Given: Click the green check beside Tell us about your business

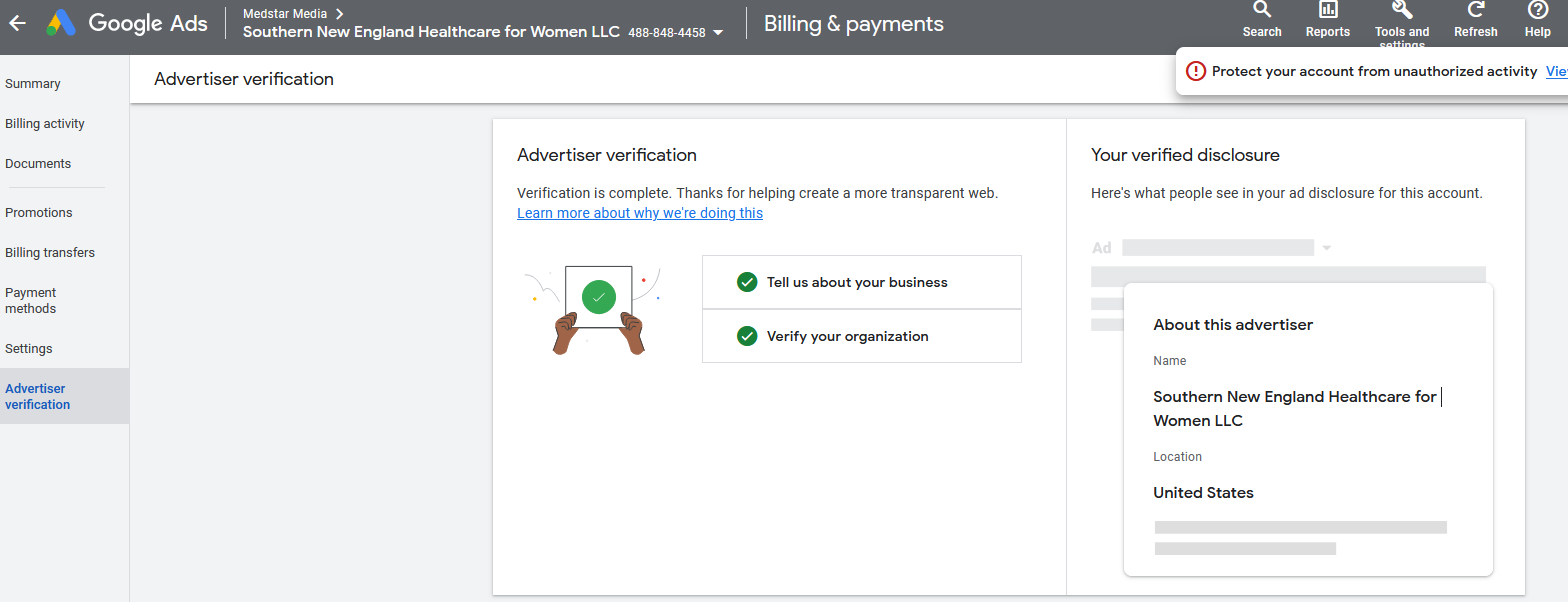Looking at the screenshot, I should point(746,282).
